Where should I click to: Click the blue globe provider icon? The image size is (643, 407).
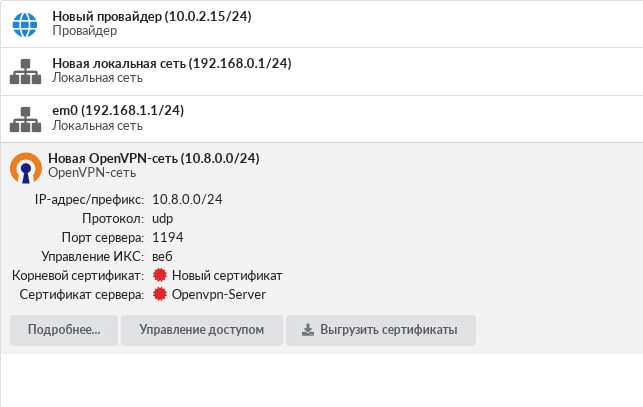25,25
